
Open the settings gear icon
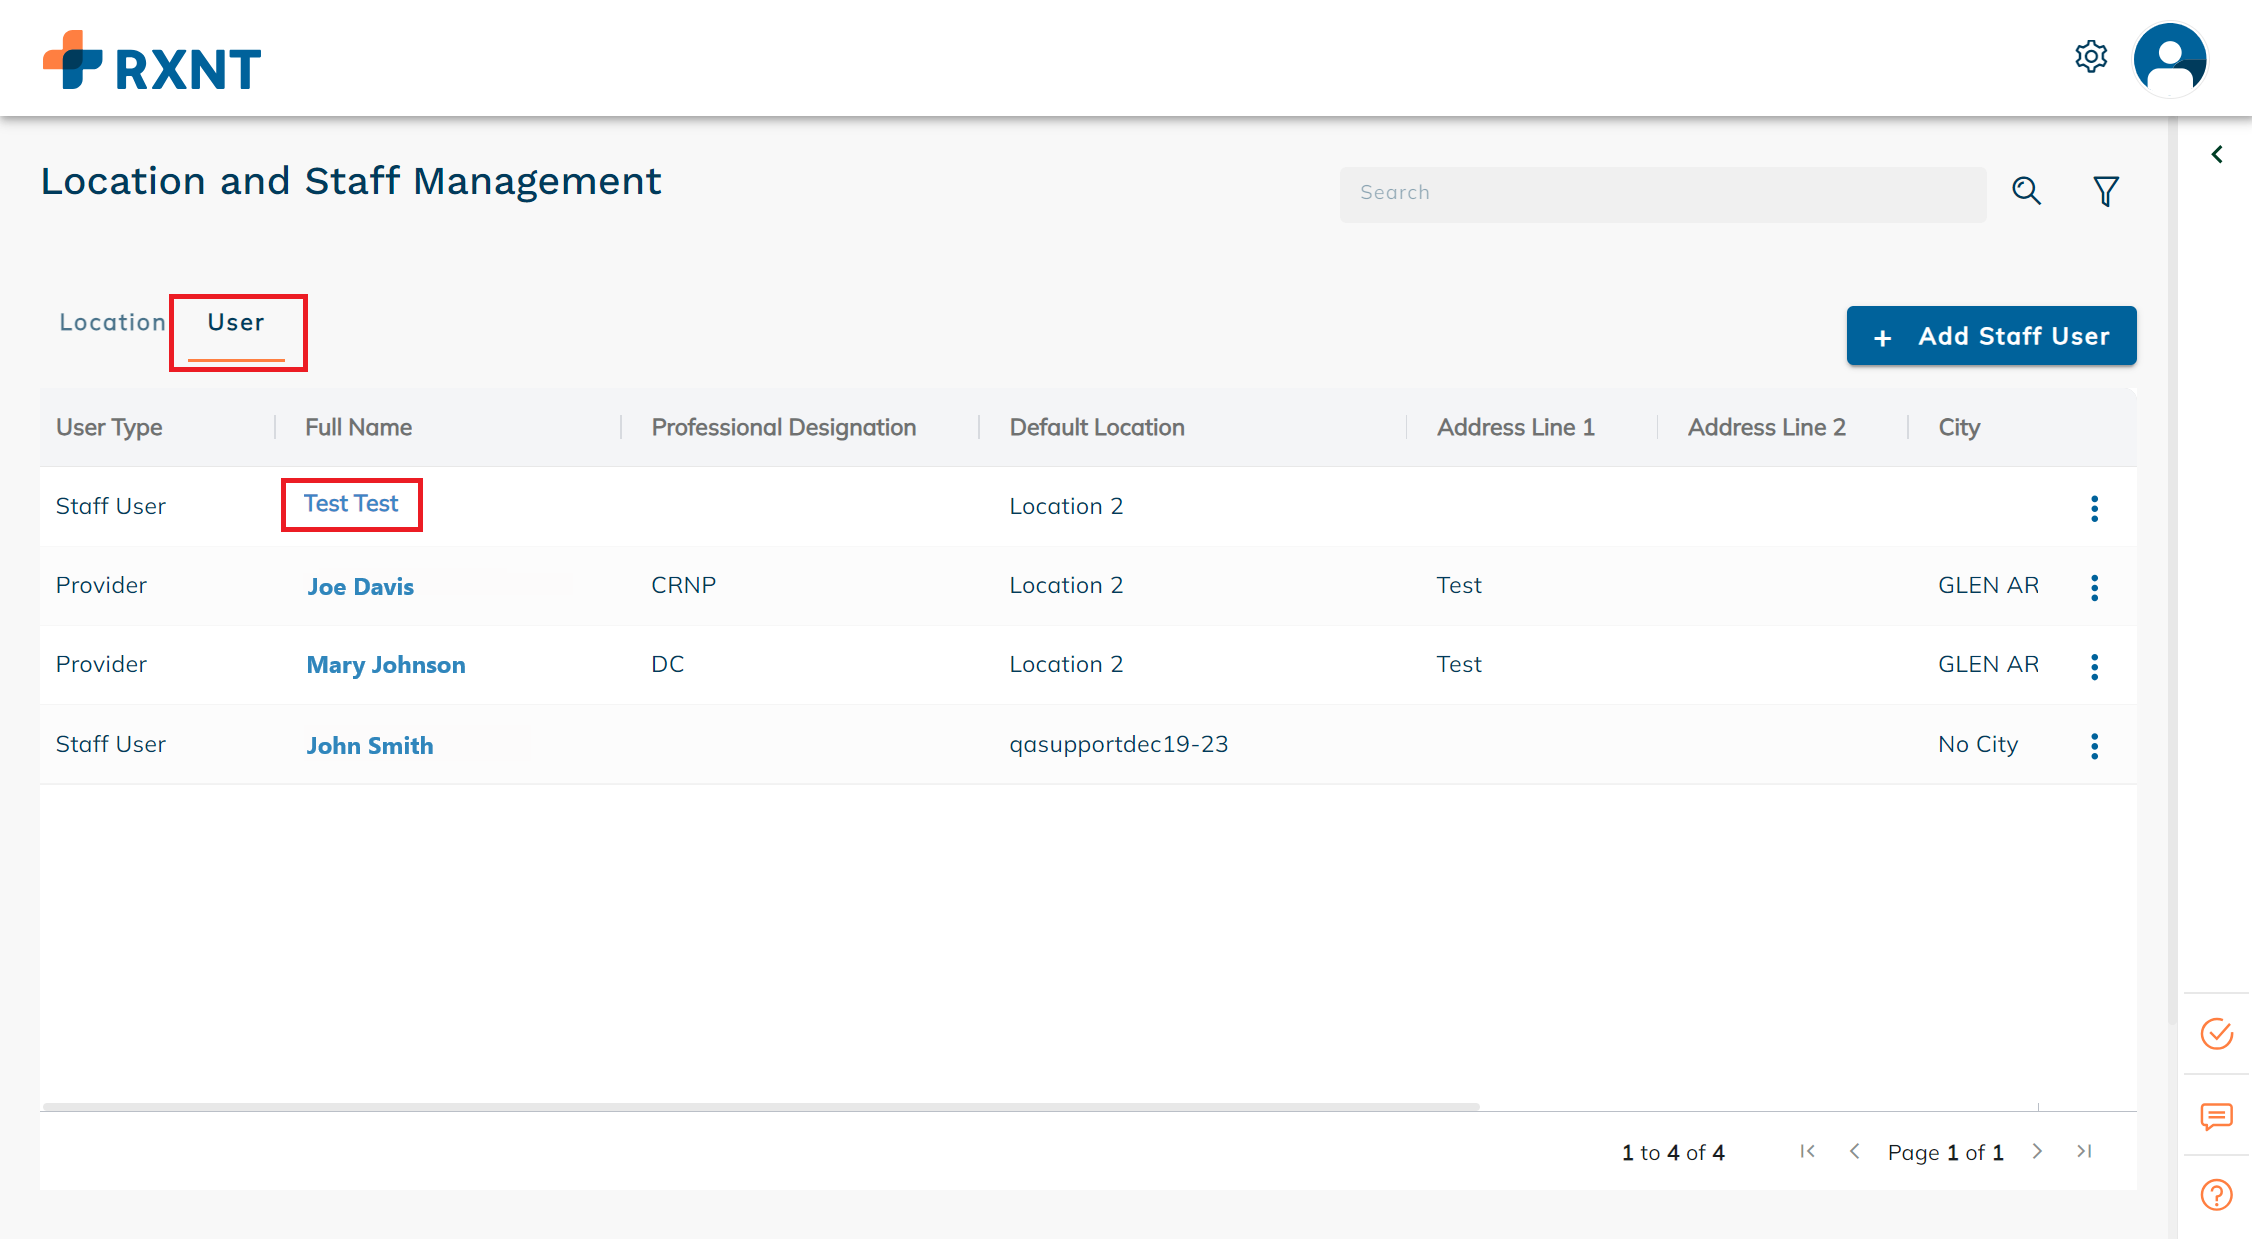(2090, 57)
